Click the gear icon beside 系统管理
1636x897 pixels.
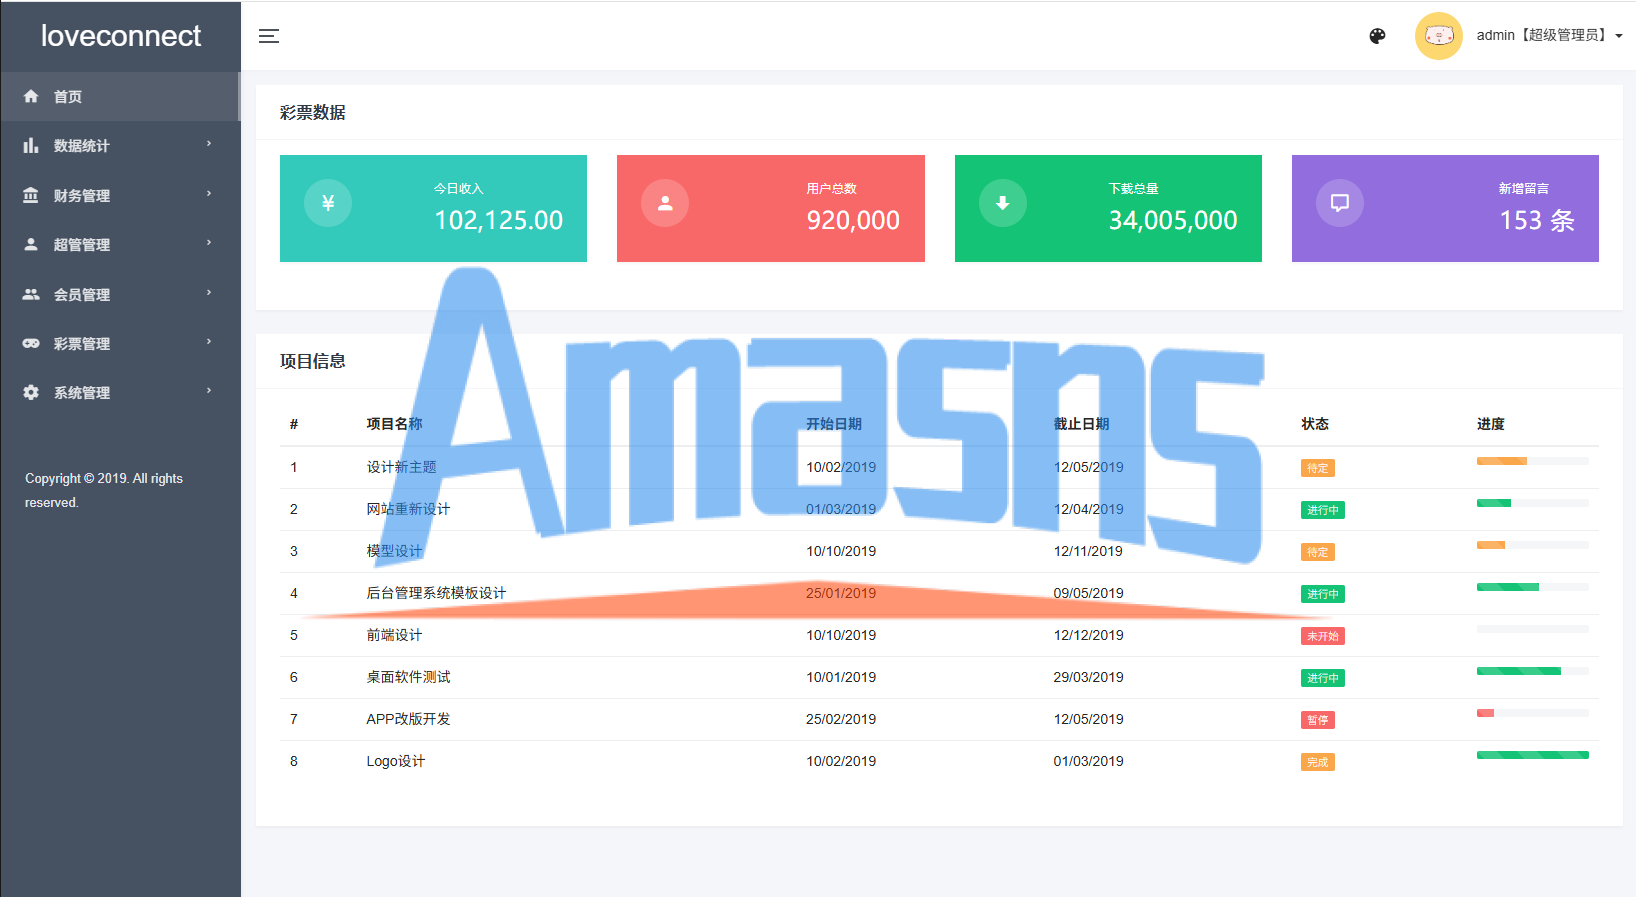point(31,392)
